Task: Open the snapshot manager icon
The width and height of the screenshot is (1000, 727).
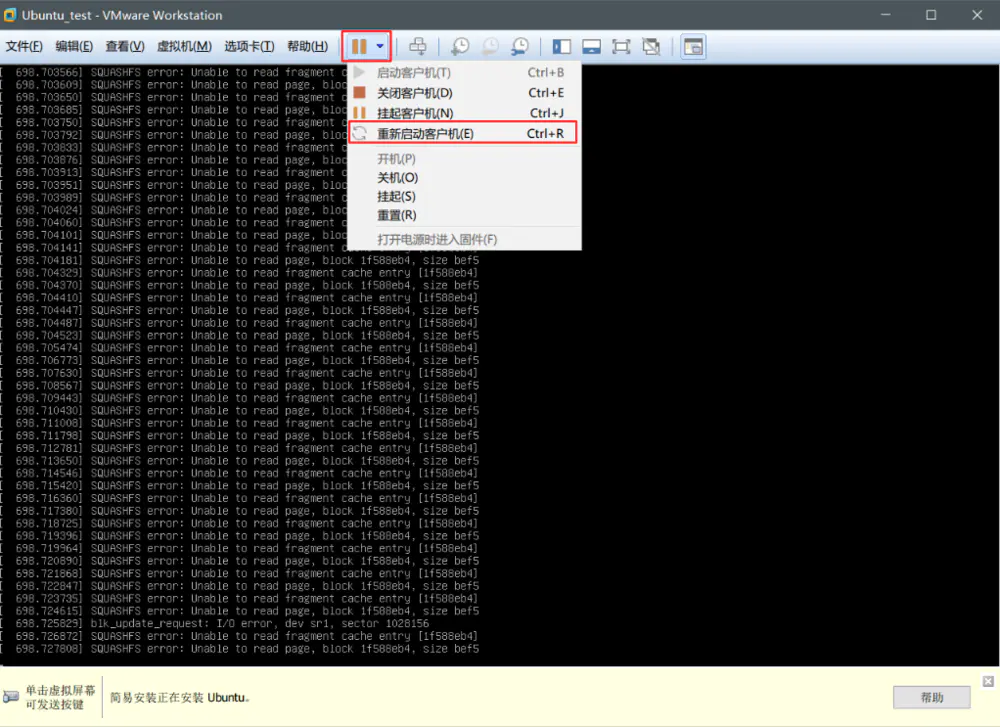Action: (x=520, y=47)
